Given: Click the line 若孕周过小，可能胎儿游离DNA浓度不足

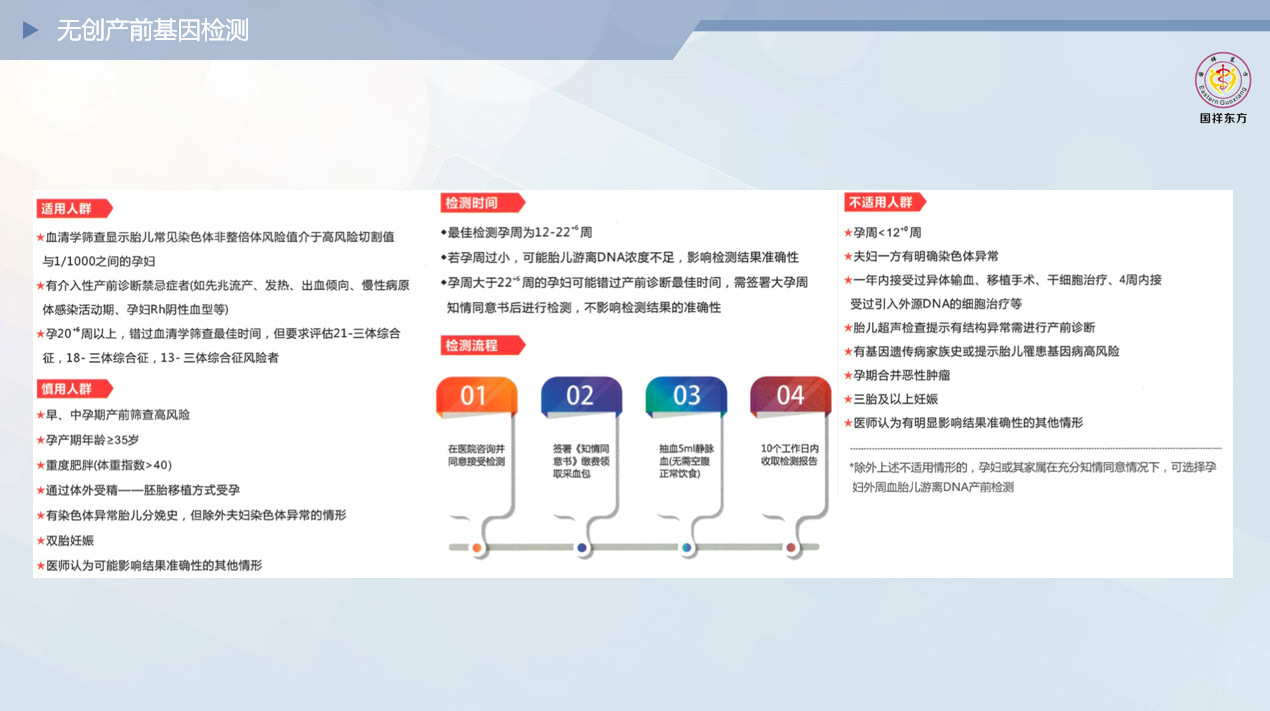Looking at the screenshot, I should 619,257.
